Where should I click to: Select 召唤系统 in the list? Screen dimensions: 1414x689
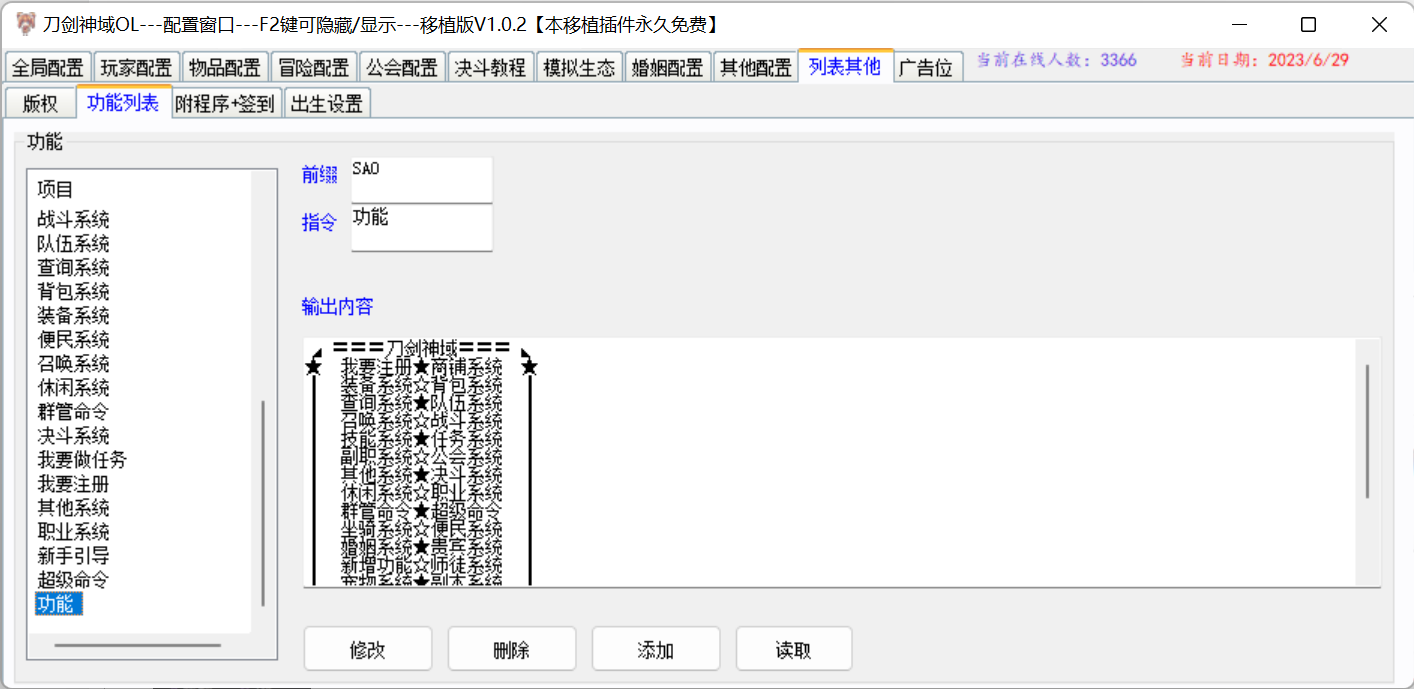(74, 364)
